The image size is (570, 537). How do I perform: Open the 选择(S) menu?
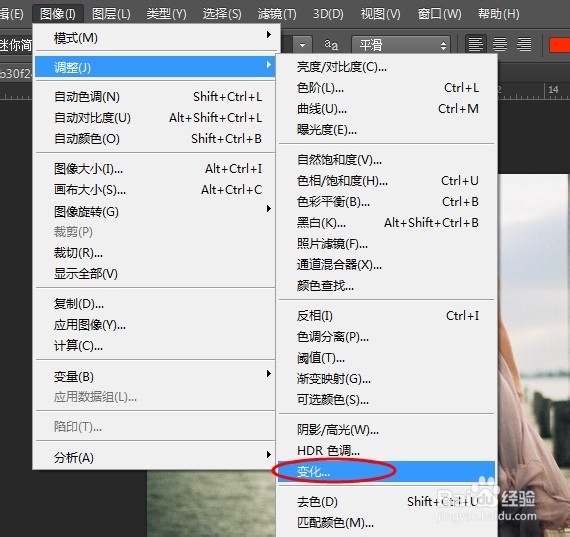[222, 14]
